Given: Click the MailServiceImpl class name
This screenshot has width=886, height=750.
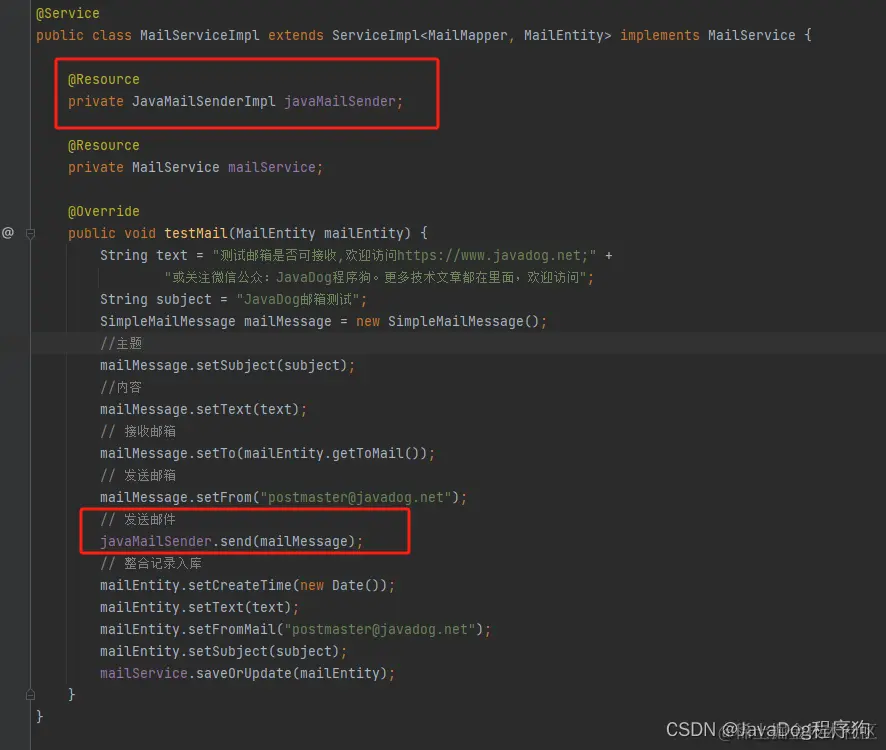Looking at the screenshot, I should pyautogui.click(x=200, y=36).
